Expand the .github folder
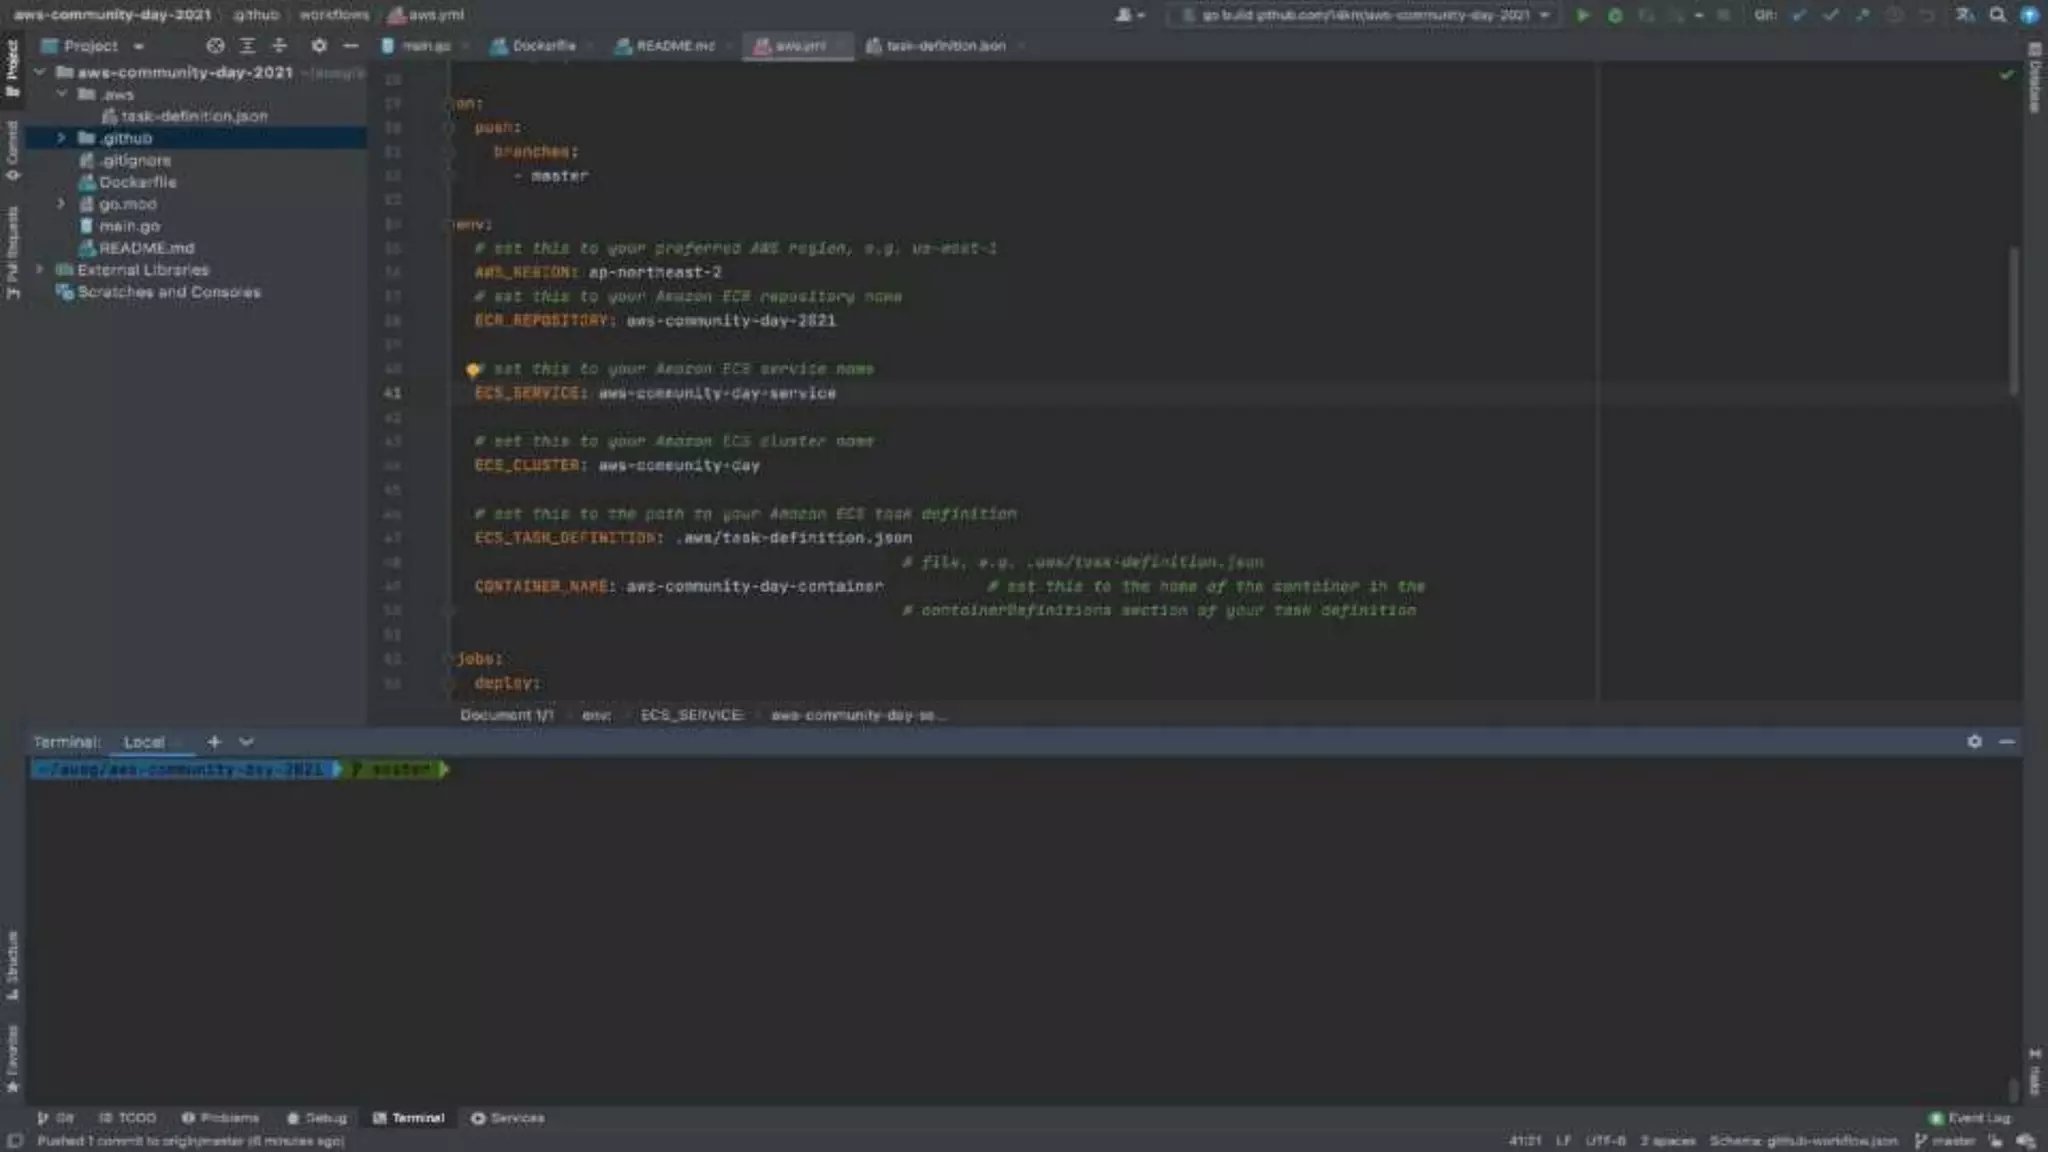2048x1152 pixels. pos(61,138)
